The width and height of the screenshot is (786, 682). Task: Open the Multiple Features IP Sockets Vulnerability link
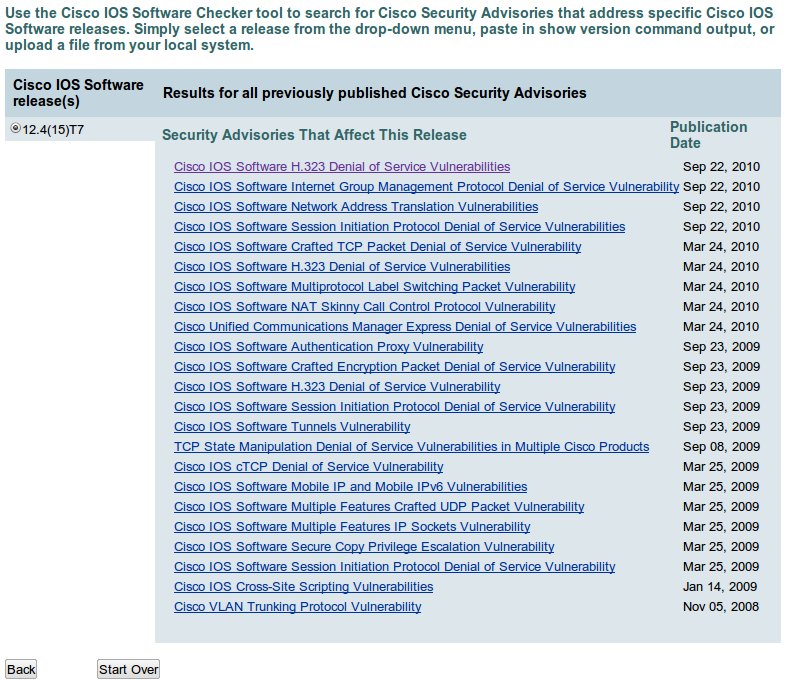[x=352, y=528]
